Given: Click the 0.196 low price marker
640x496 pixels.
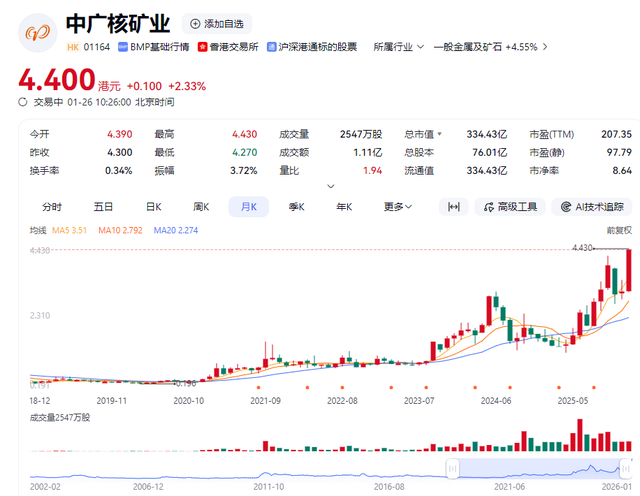Looking at the screenshot, I should click(186, 383).
